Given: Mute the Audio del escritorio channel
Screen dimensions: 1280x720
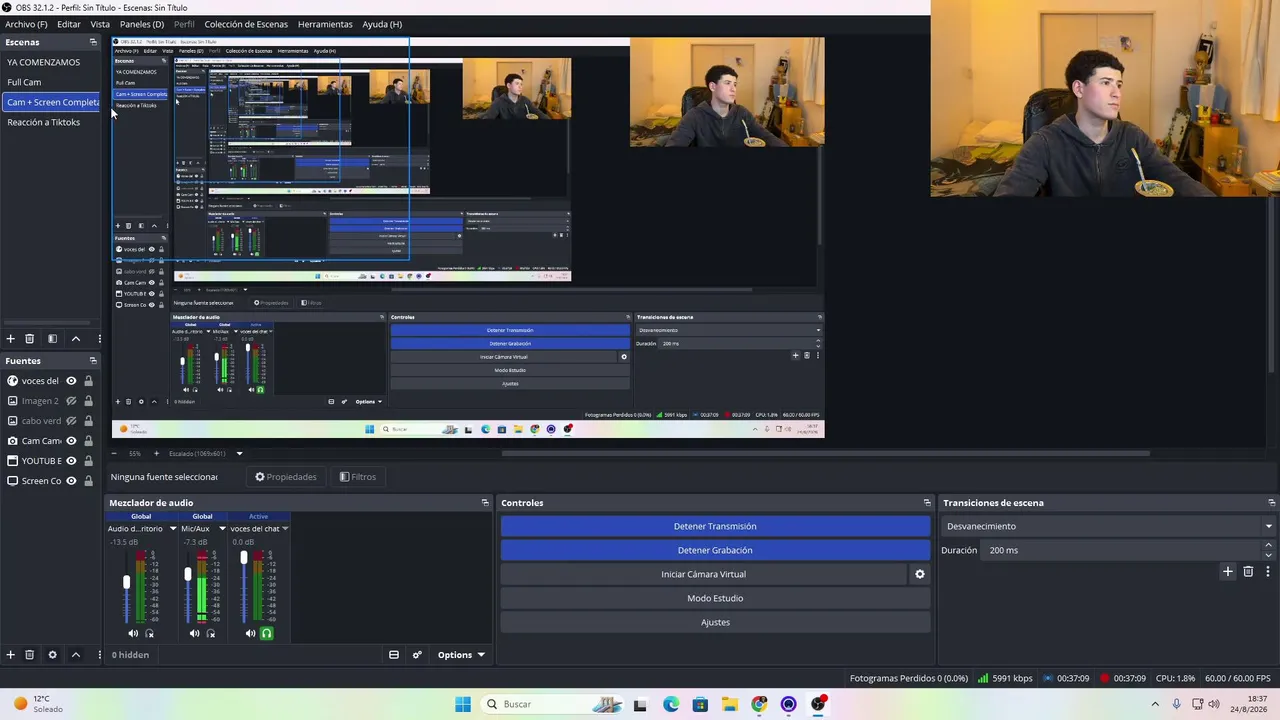Looking at the screenshot, I should [x=133, y=633].
